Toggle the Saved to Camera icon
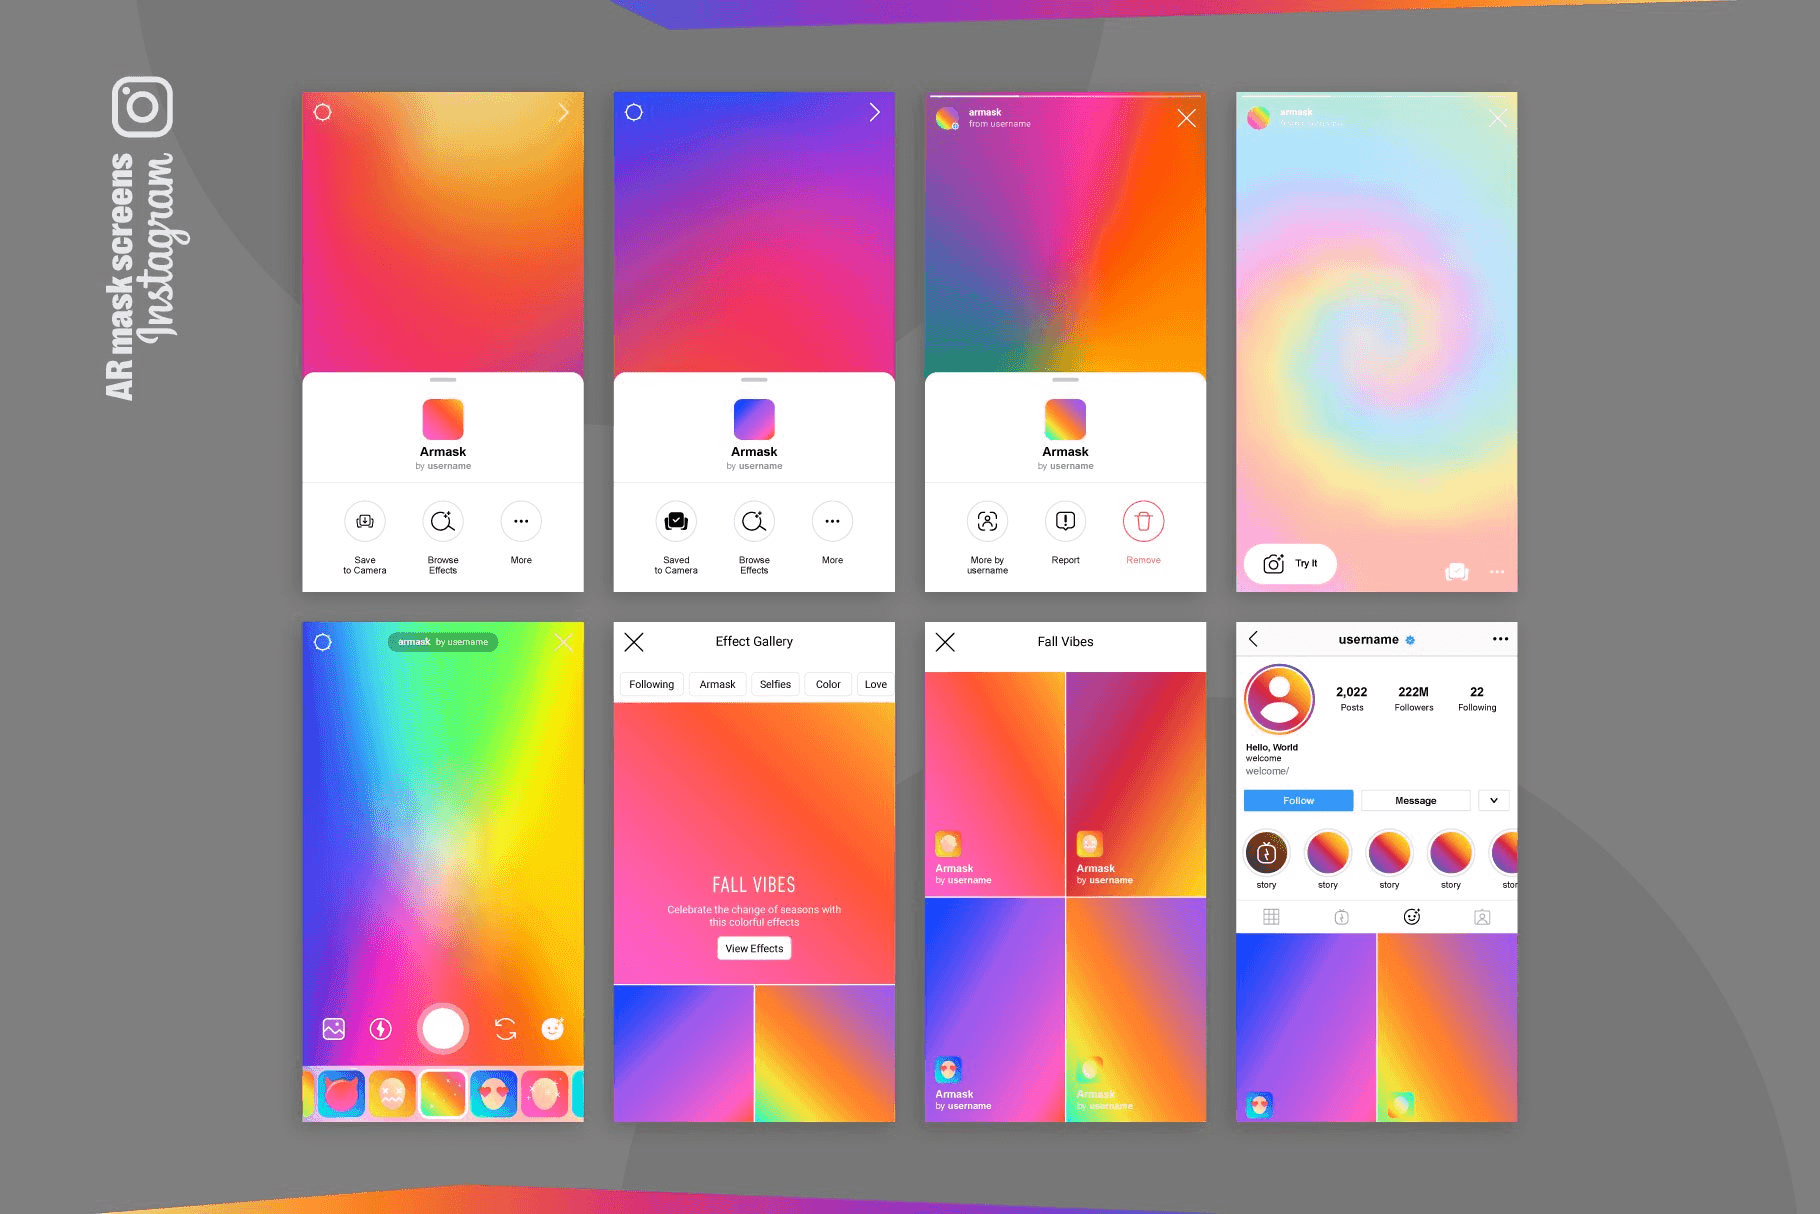 (x=676, y=521)
